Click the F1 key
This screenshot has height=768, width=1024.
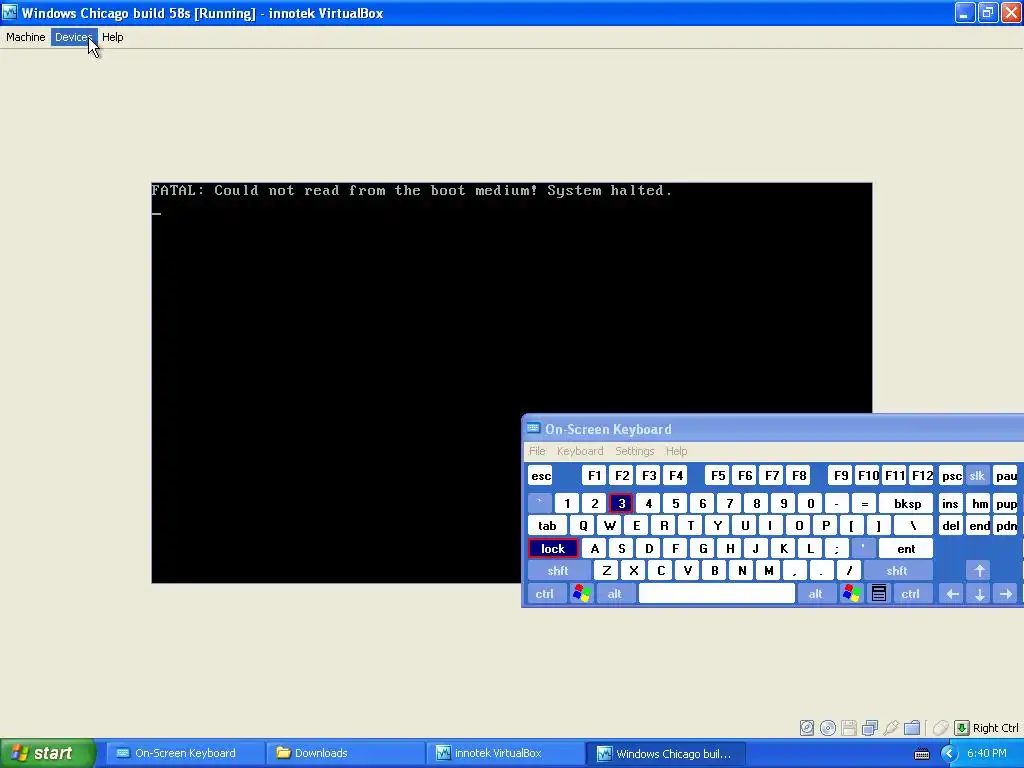(594, 476)
